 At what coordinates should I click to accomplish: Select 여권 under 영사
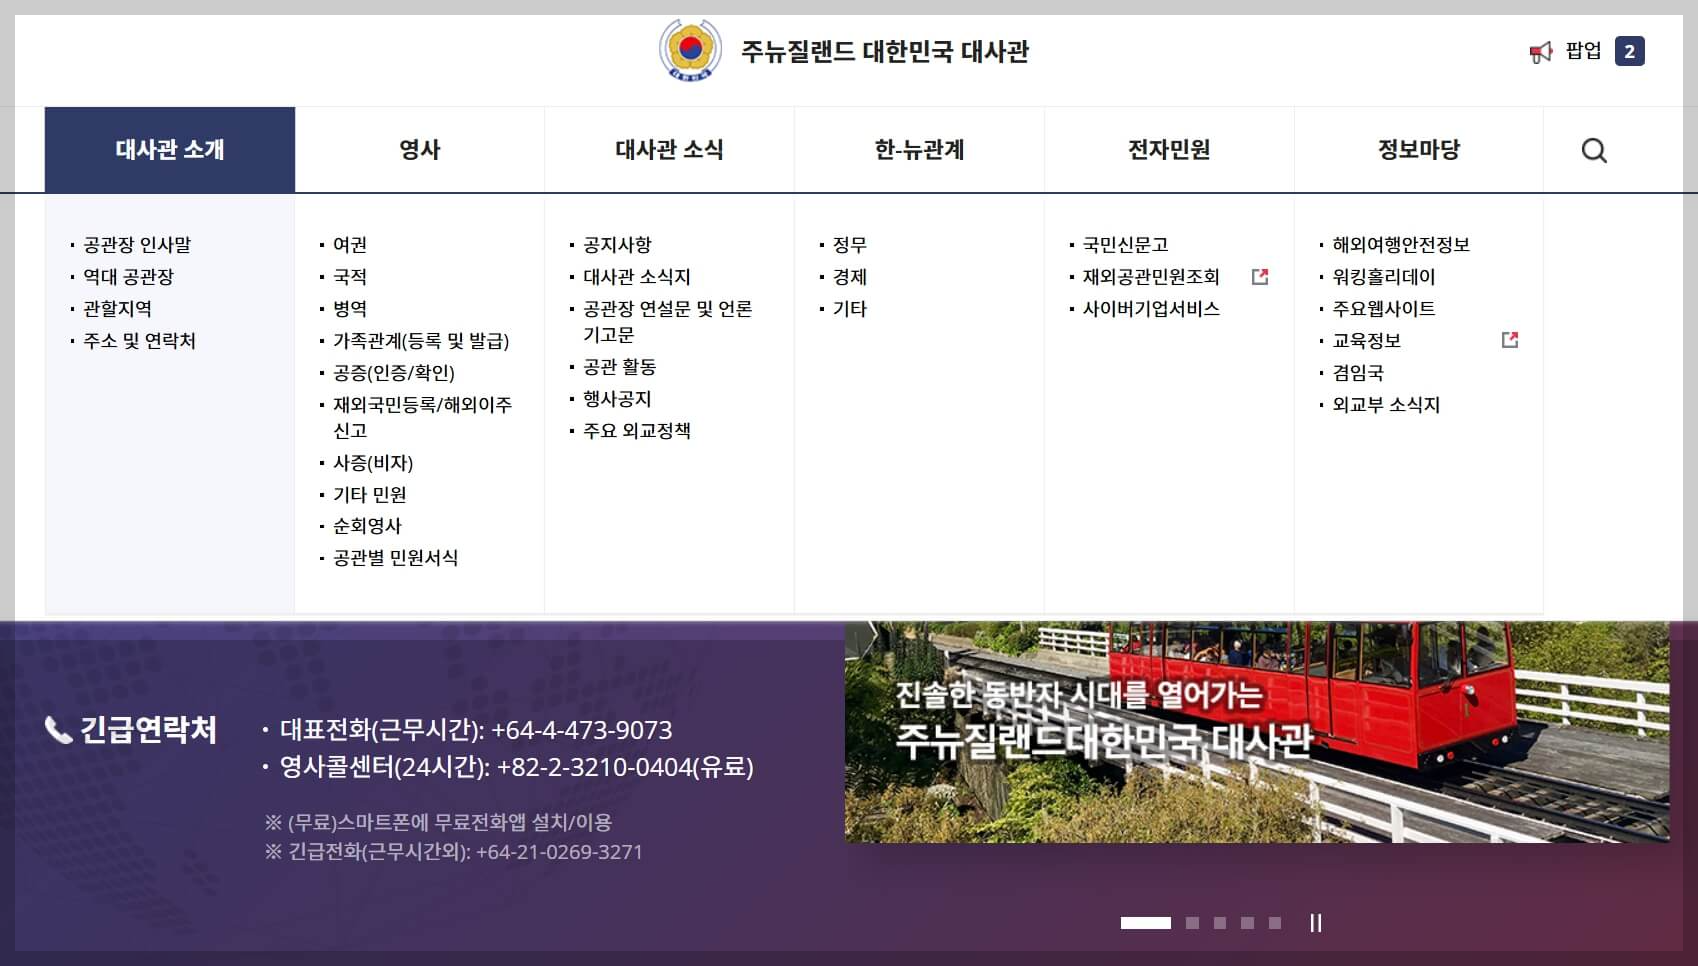[x=350, y=245]
